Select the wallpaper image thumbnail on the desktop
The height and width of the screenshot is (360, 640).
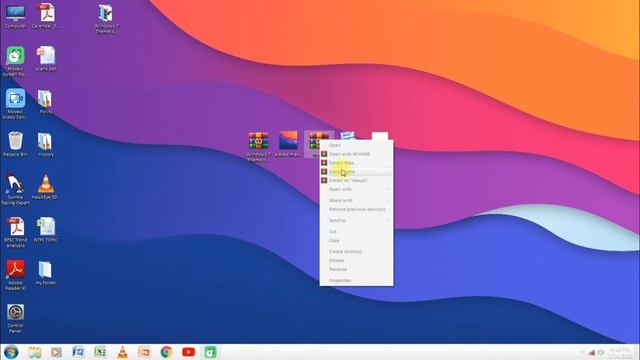coord(288,144)
